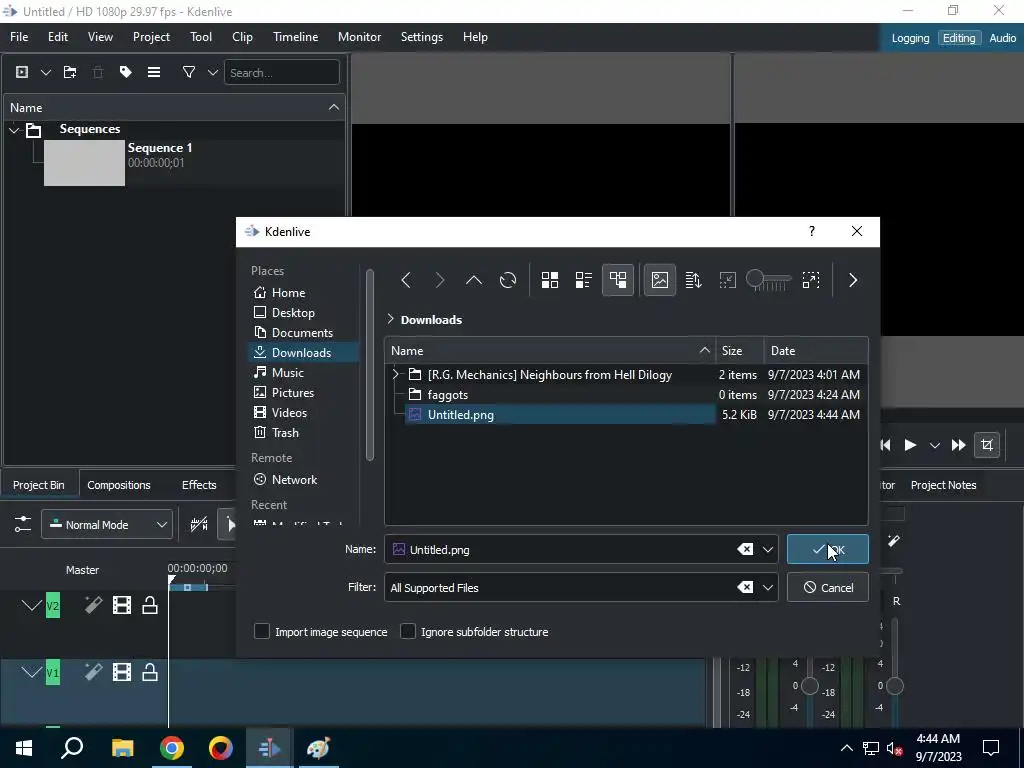Open the Project menu
This screenshot has width=1024, height=768.
(151, 37)
